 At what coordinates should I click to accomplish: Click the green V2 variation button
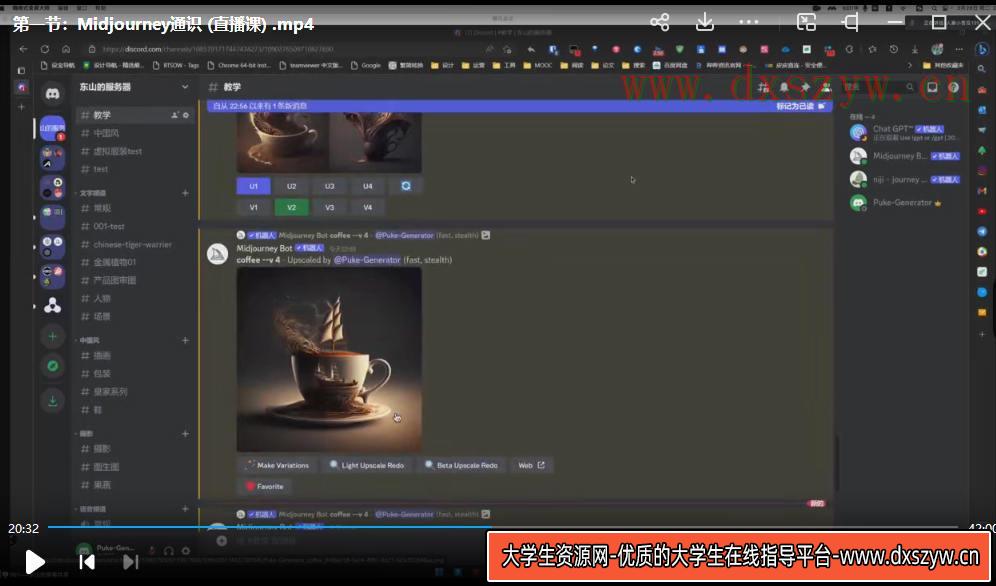pyautogui.click(x=292, y=207)
